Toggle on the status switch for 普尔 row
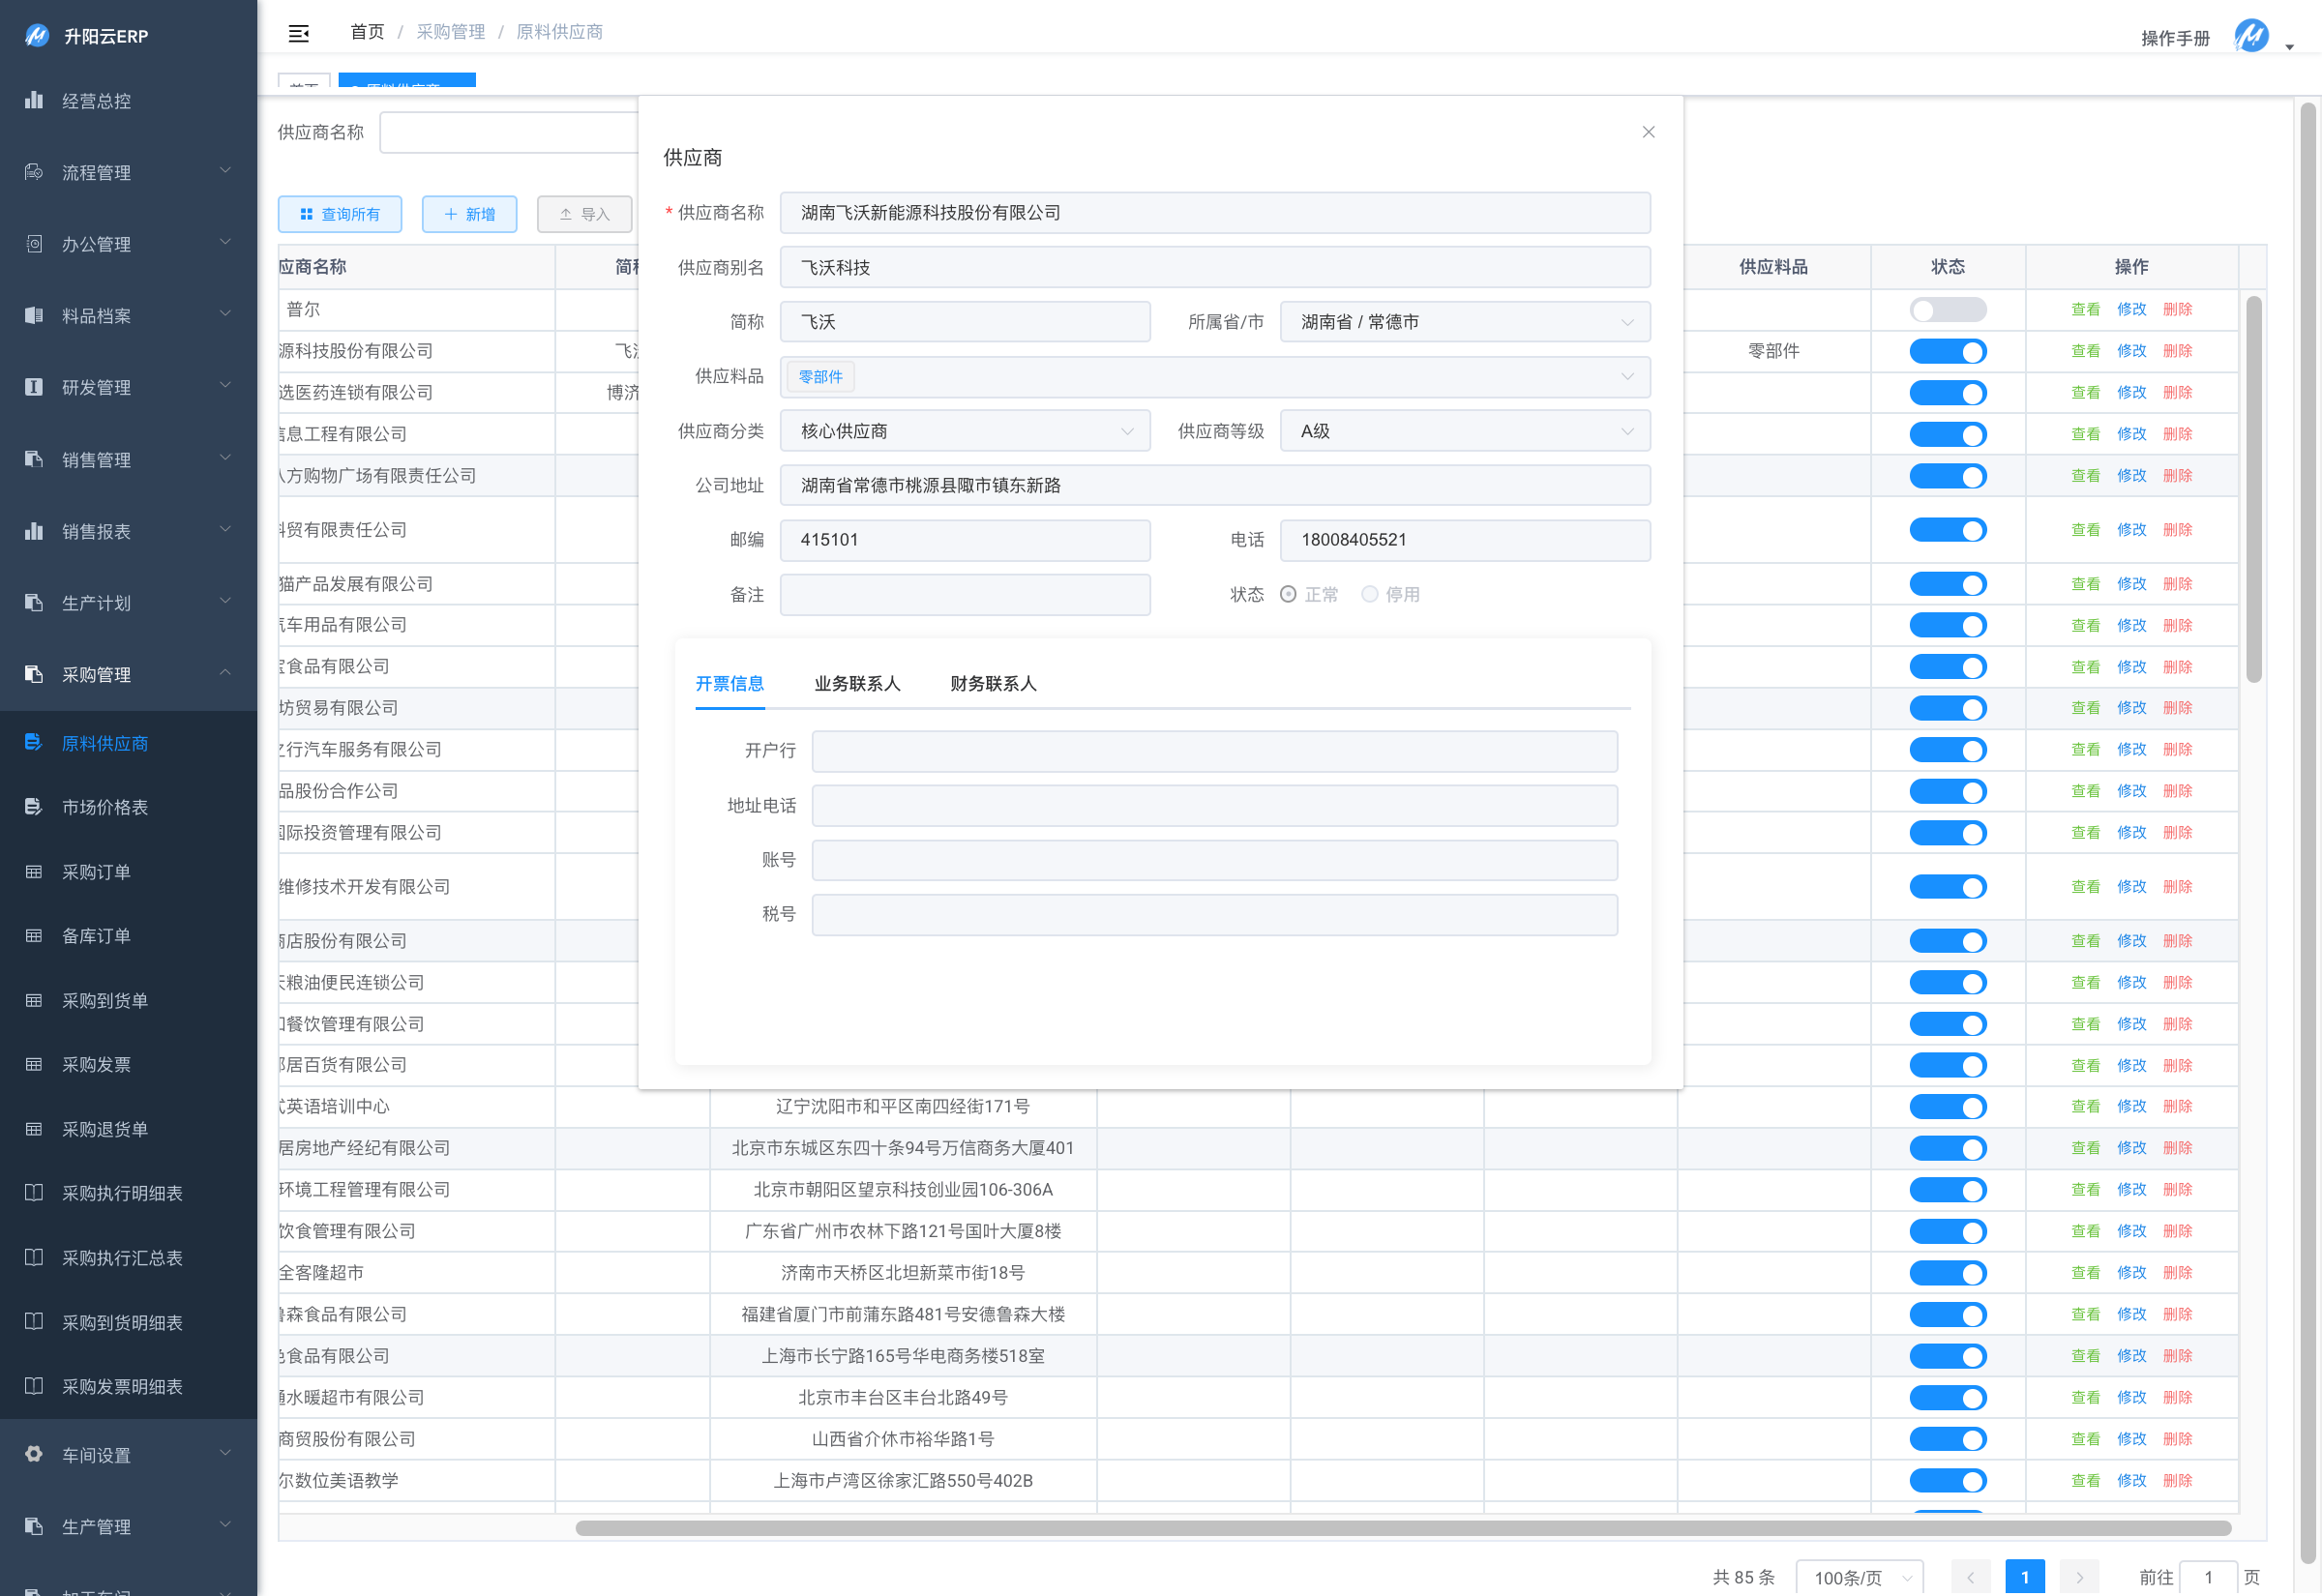The height and width of the screenshot is (1596, 2322). (x=1946, y=310)
